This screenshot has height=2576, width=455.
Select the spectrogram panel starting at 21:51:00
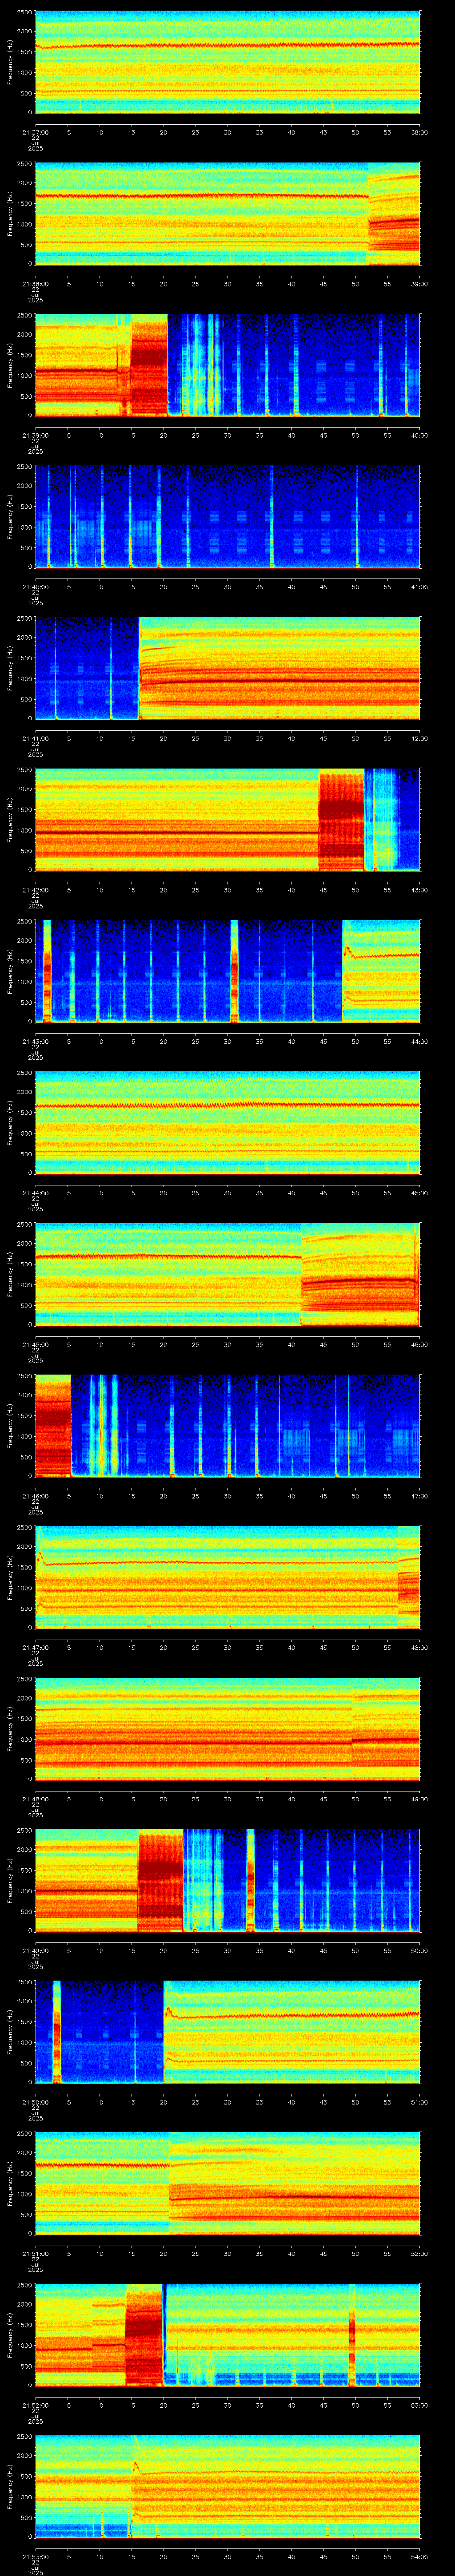click(x=227, y=2183)
